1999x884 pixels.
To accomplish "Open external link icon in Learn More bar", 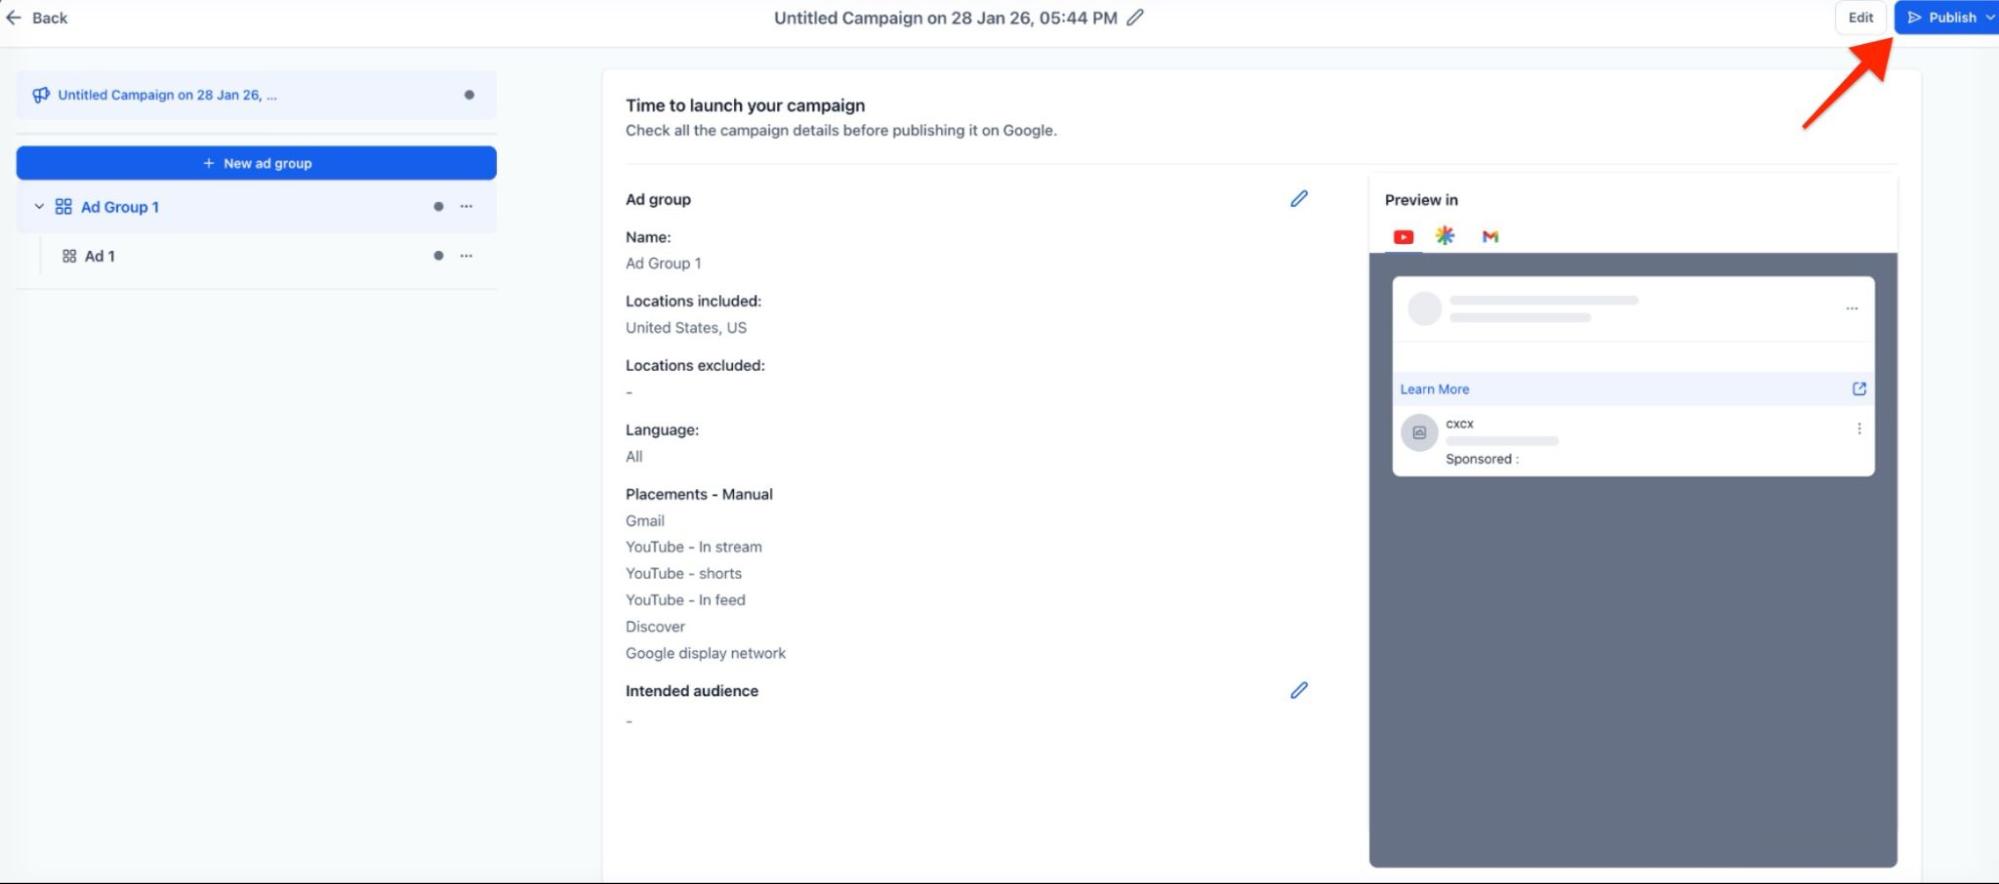I will point(1858,389).
